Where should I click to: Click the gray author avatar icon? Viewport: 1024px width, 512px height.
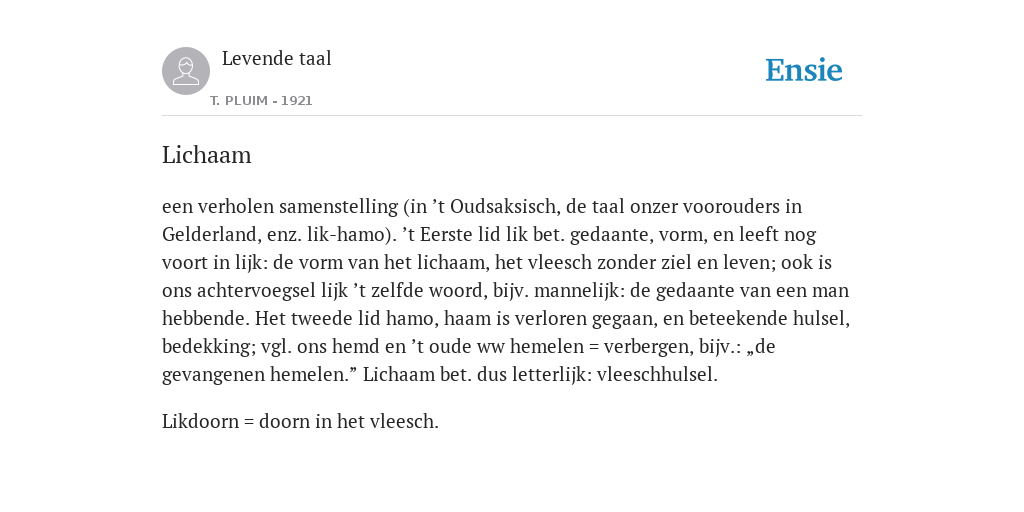coord(186,71)
